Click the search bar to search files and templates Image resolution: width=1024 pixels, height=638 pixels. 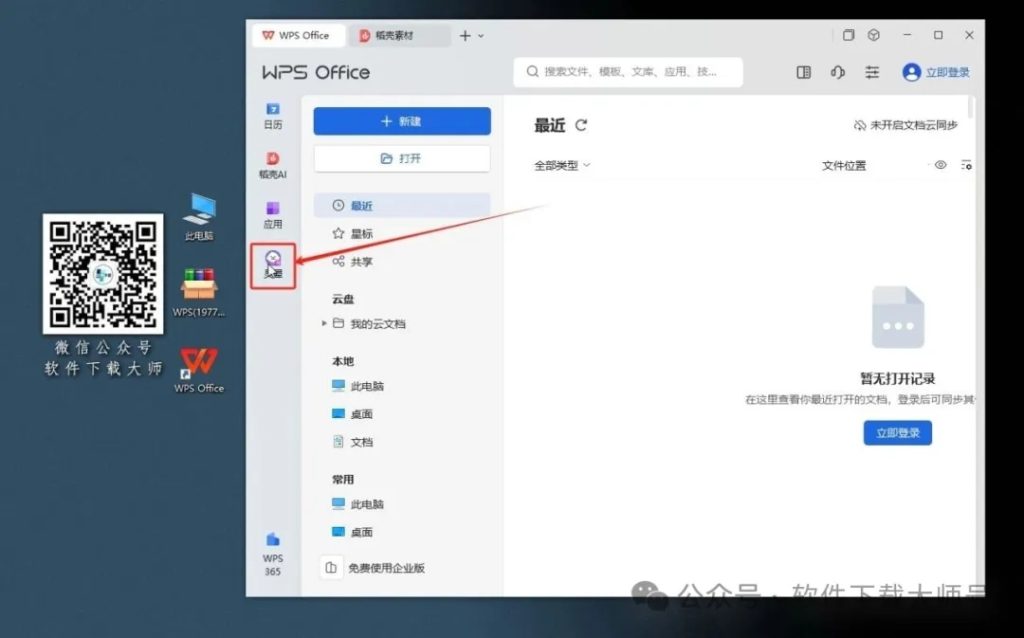click(x=628, y=71)
